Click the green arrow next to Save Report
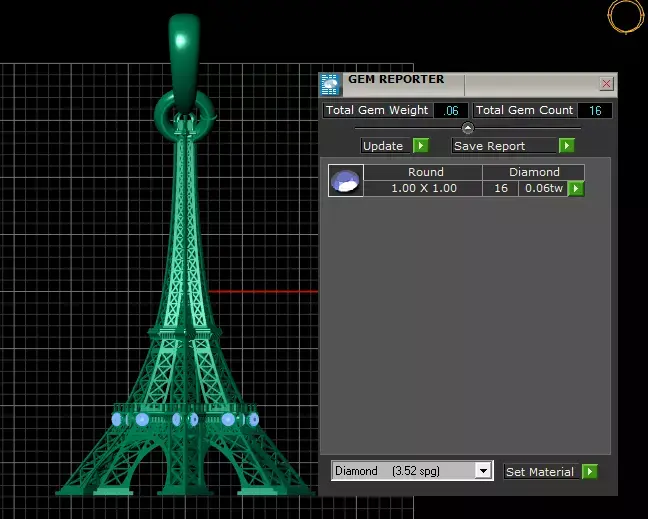This screenshot has width=648, height=519. (567, 145)
